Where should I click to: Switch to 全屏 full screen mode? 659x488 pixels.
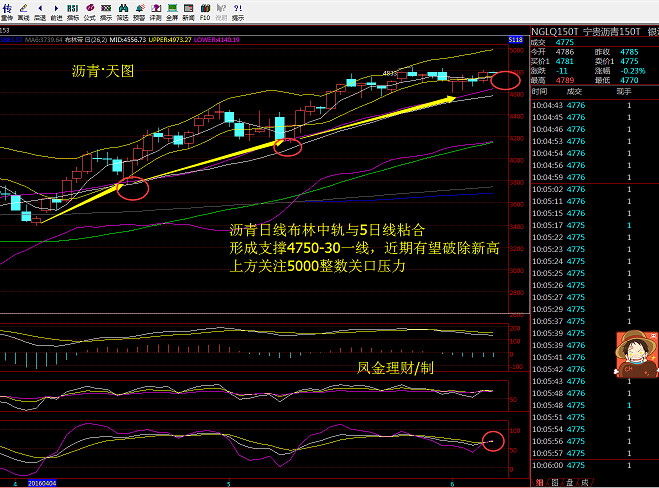click(x=172, y=11)
